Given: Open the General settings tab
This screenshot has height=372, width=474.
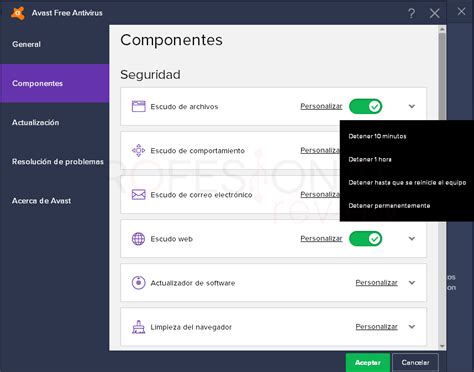Looking at the screenshot, I should [x=55, y=44].
